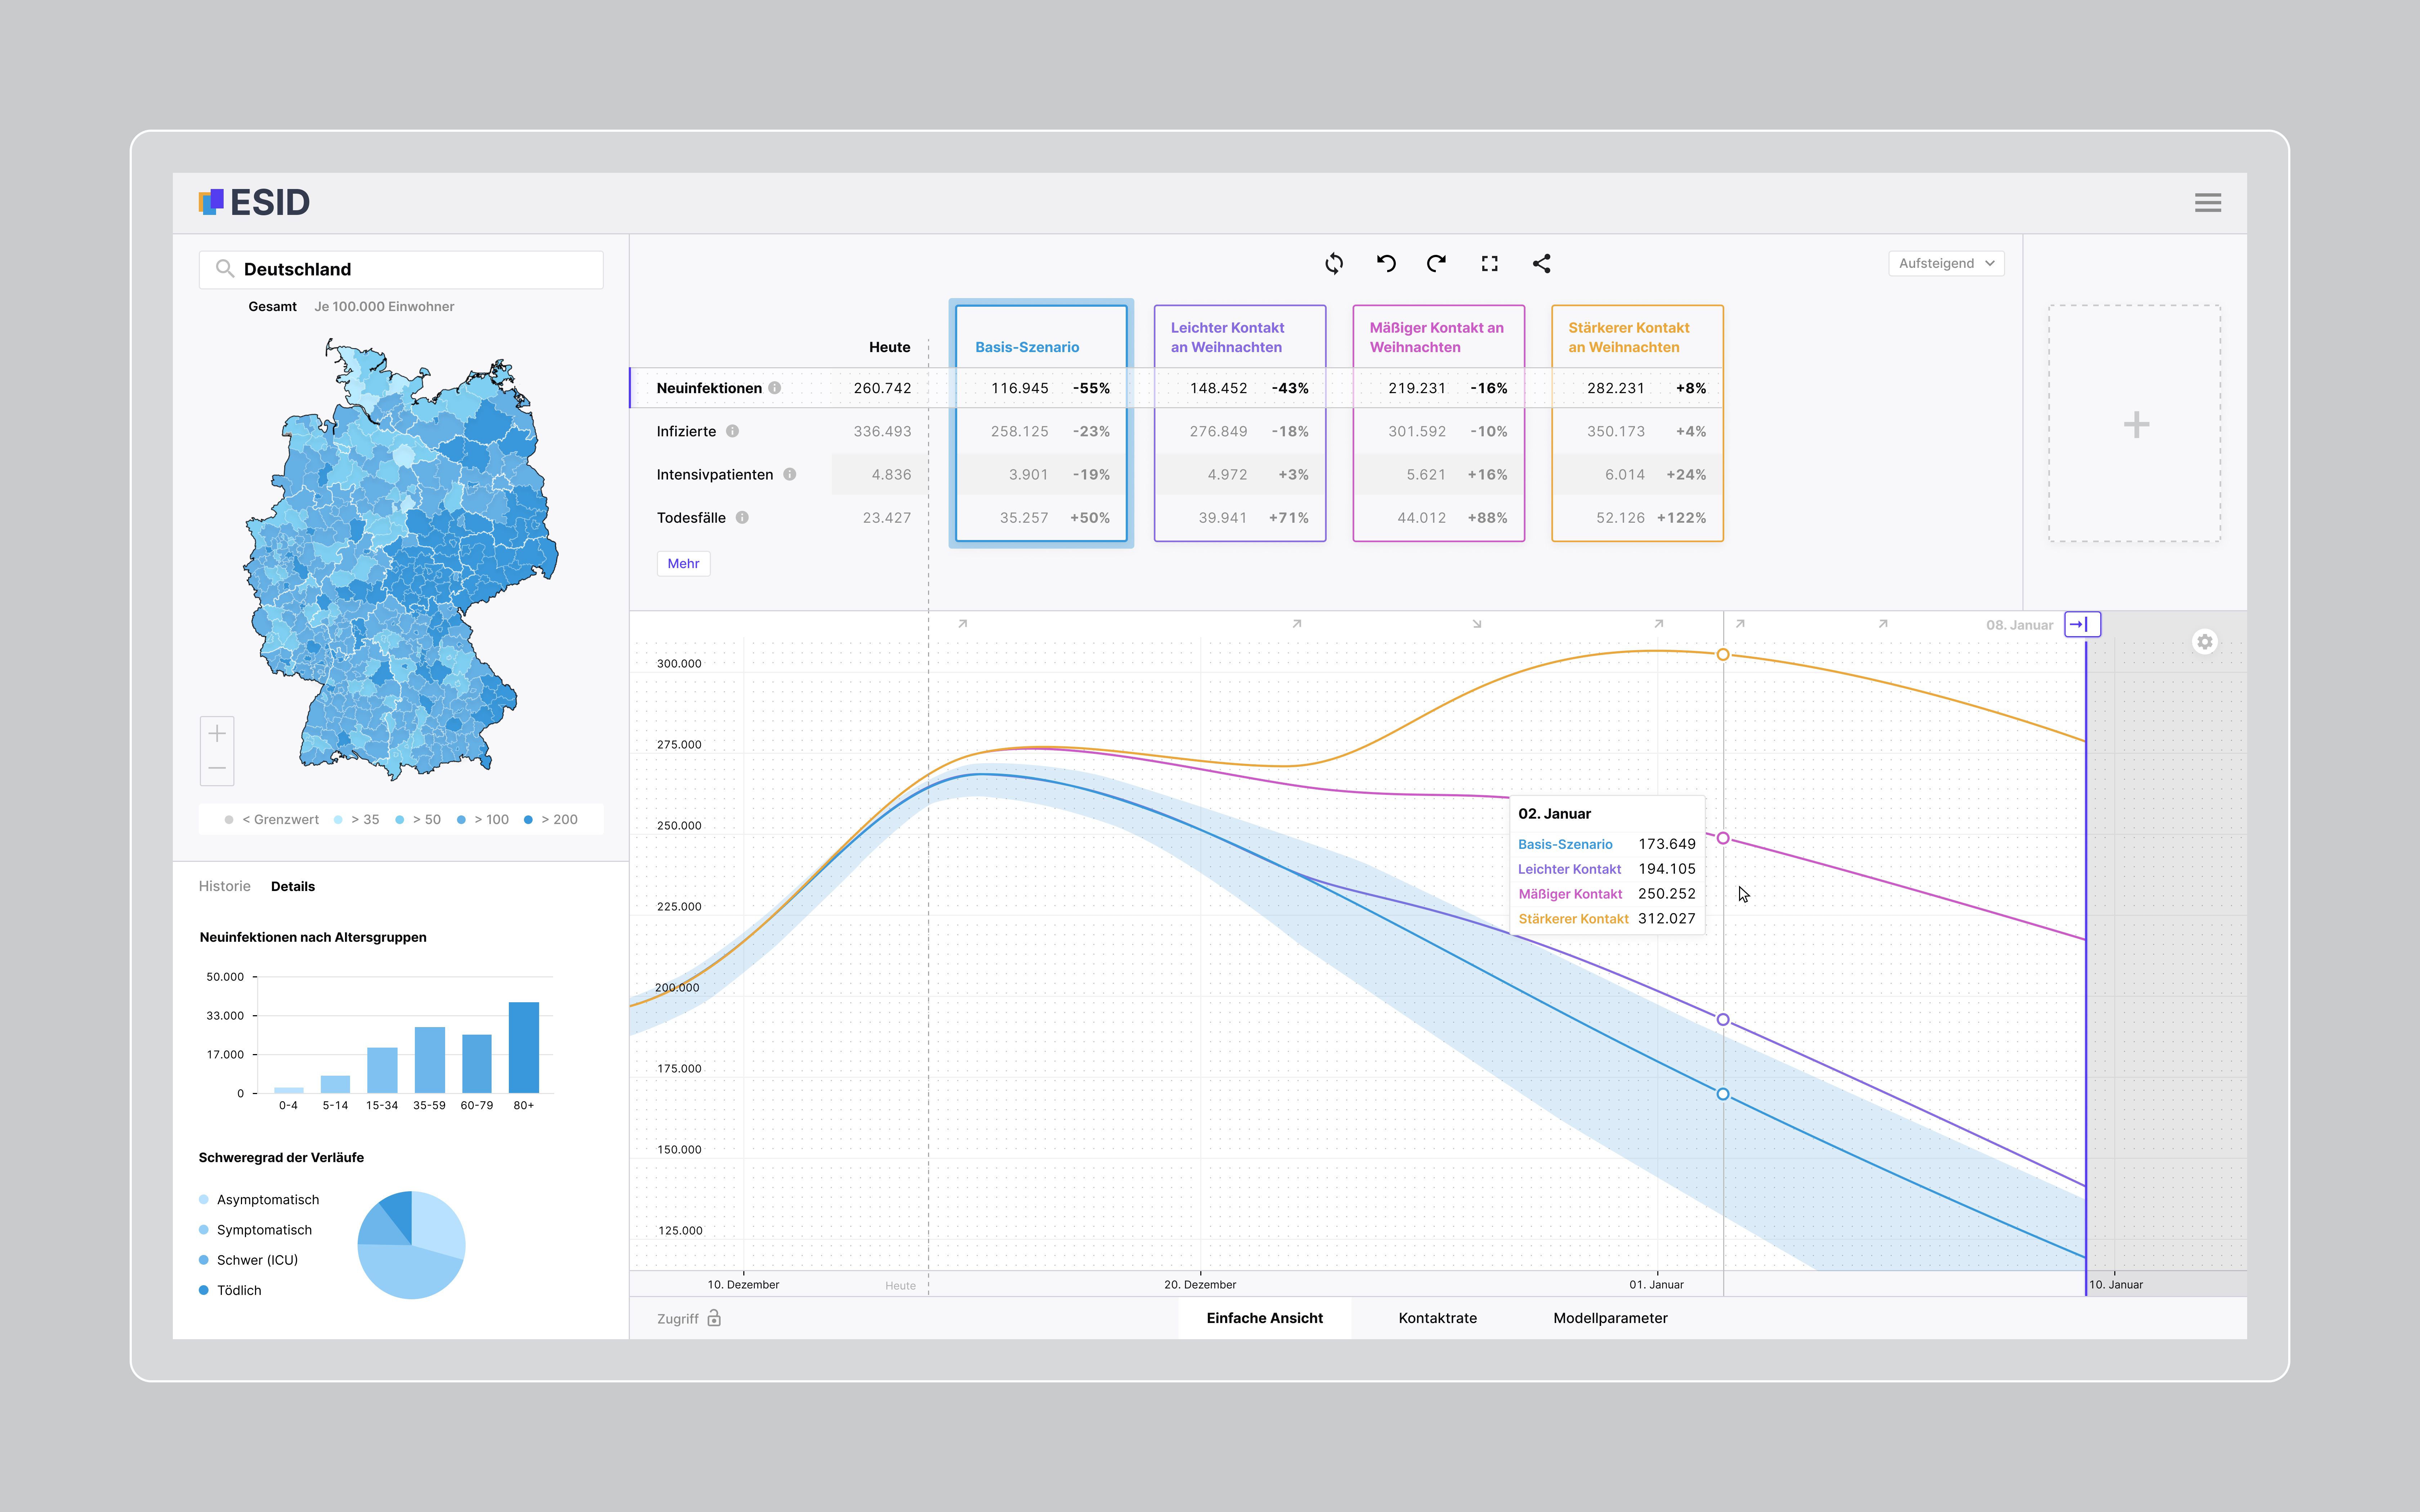Select the Modellparameter tab
The image size is (2420, 1512).
[x=1610, y=1318]
